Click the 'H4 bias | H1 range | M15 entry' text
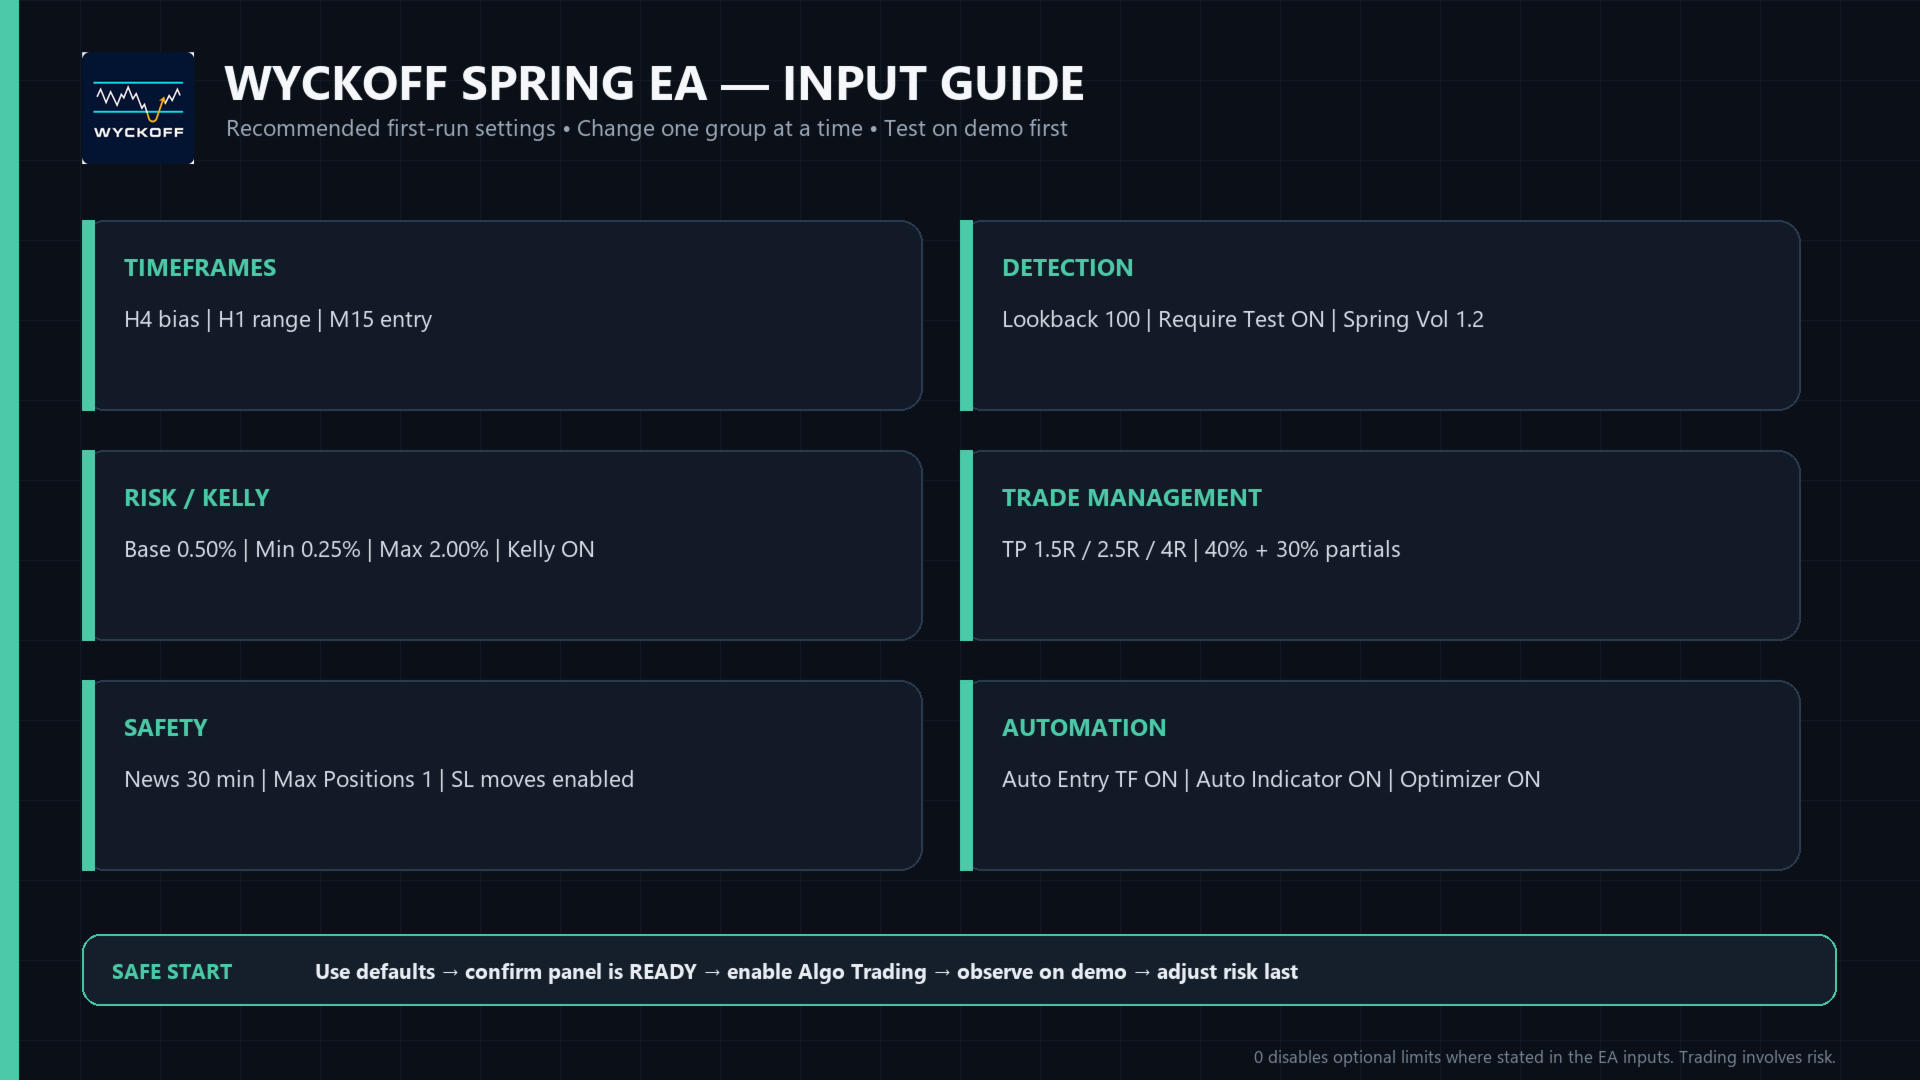Viewport: 1920px width, 1080px height. (278, 320)
